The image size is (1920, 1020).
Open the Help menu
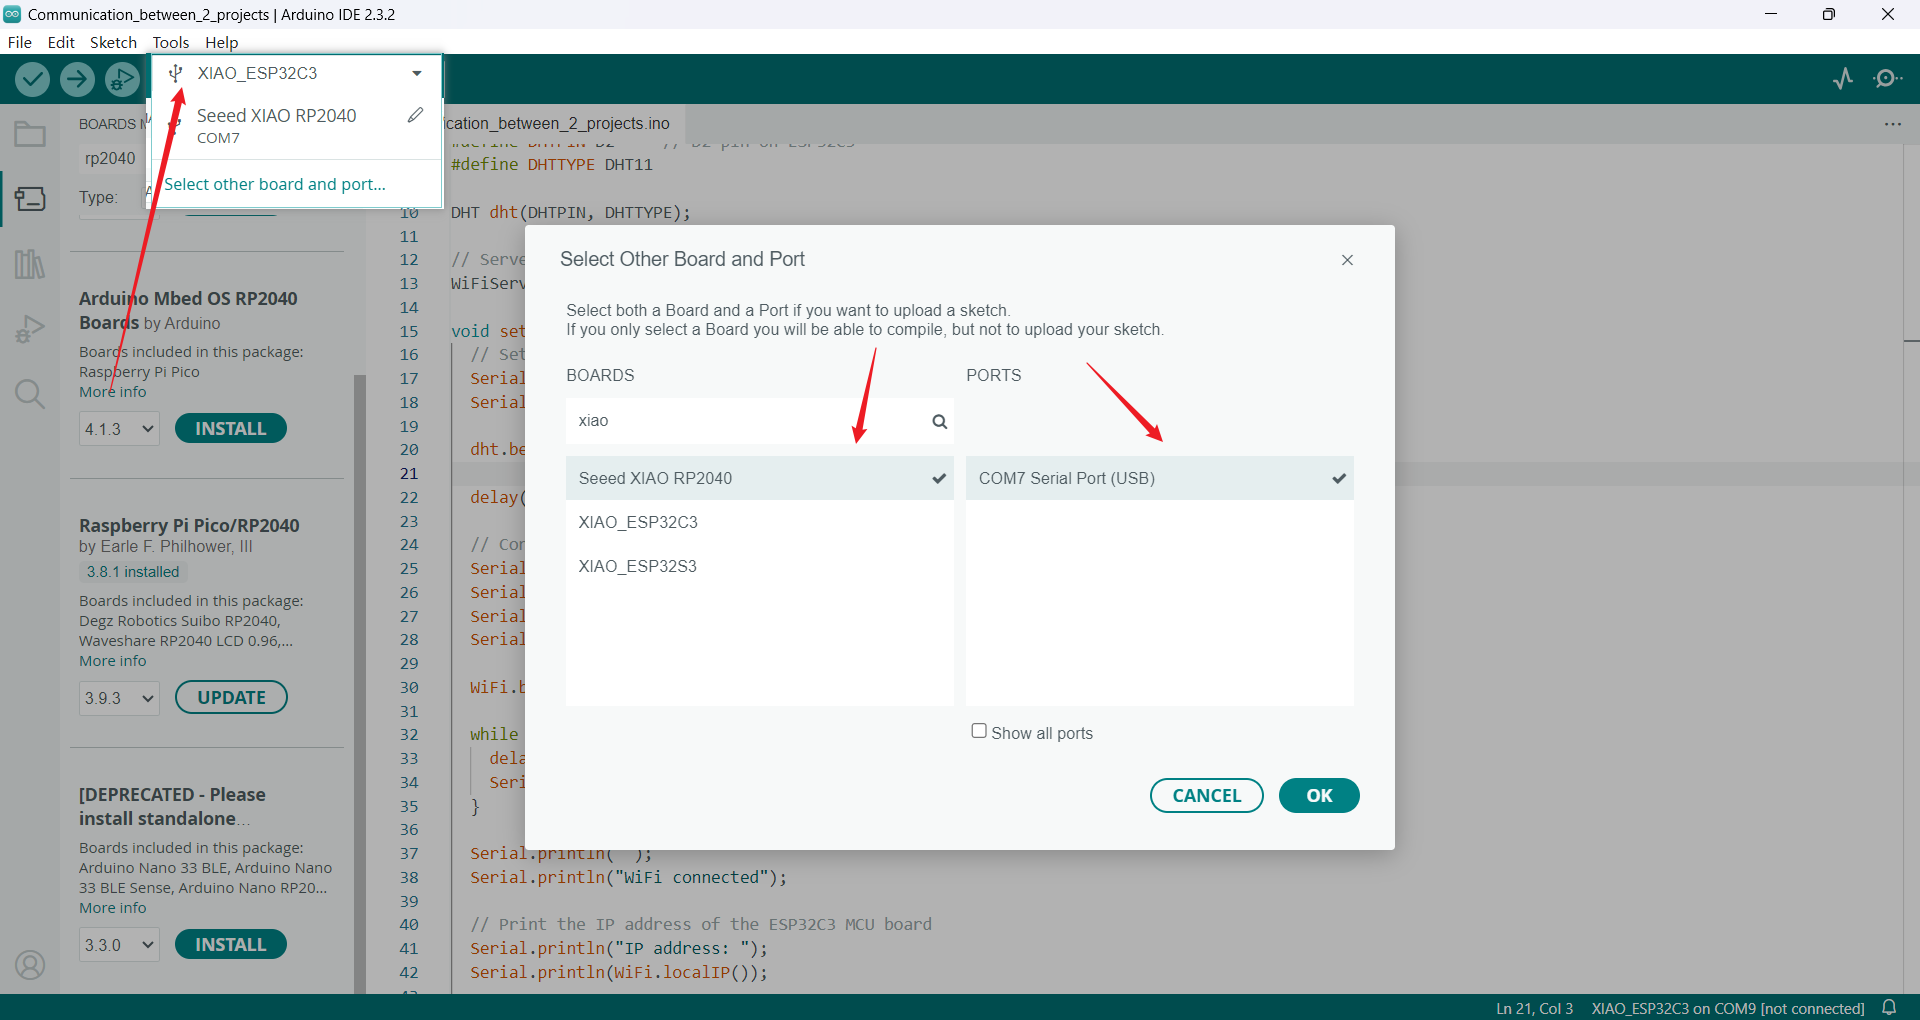click(222, 42)
